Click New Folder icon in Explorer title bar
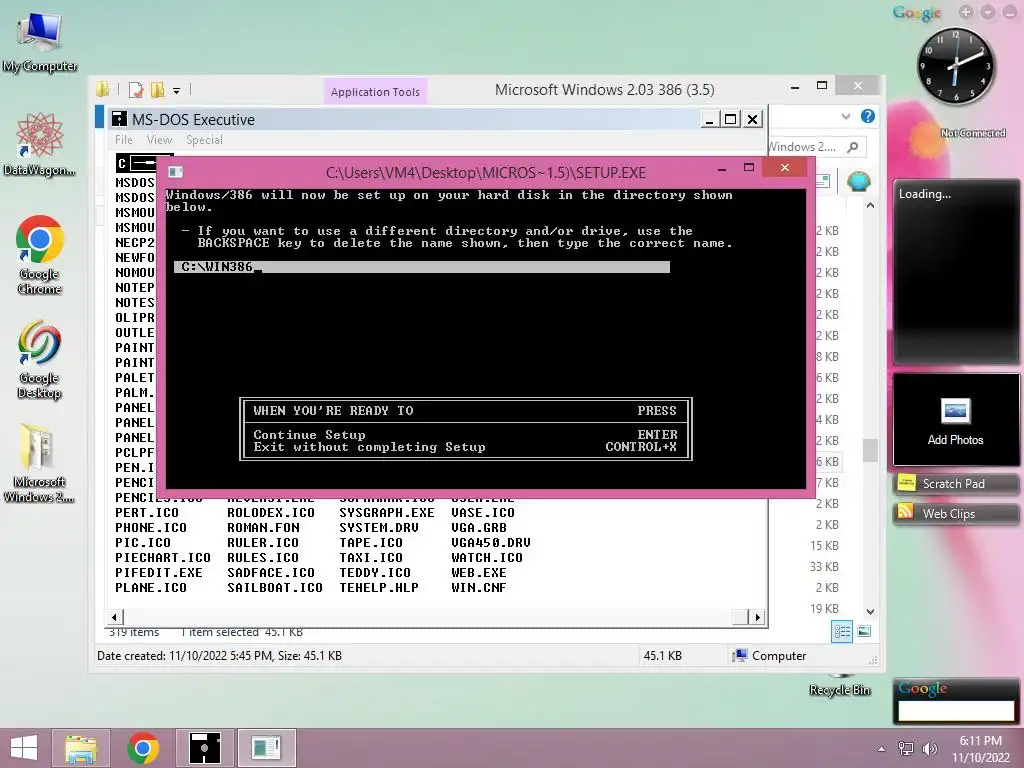Image resolution: width=1024 pixels, height=768 pixels. 157,90
